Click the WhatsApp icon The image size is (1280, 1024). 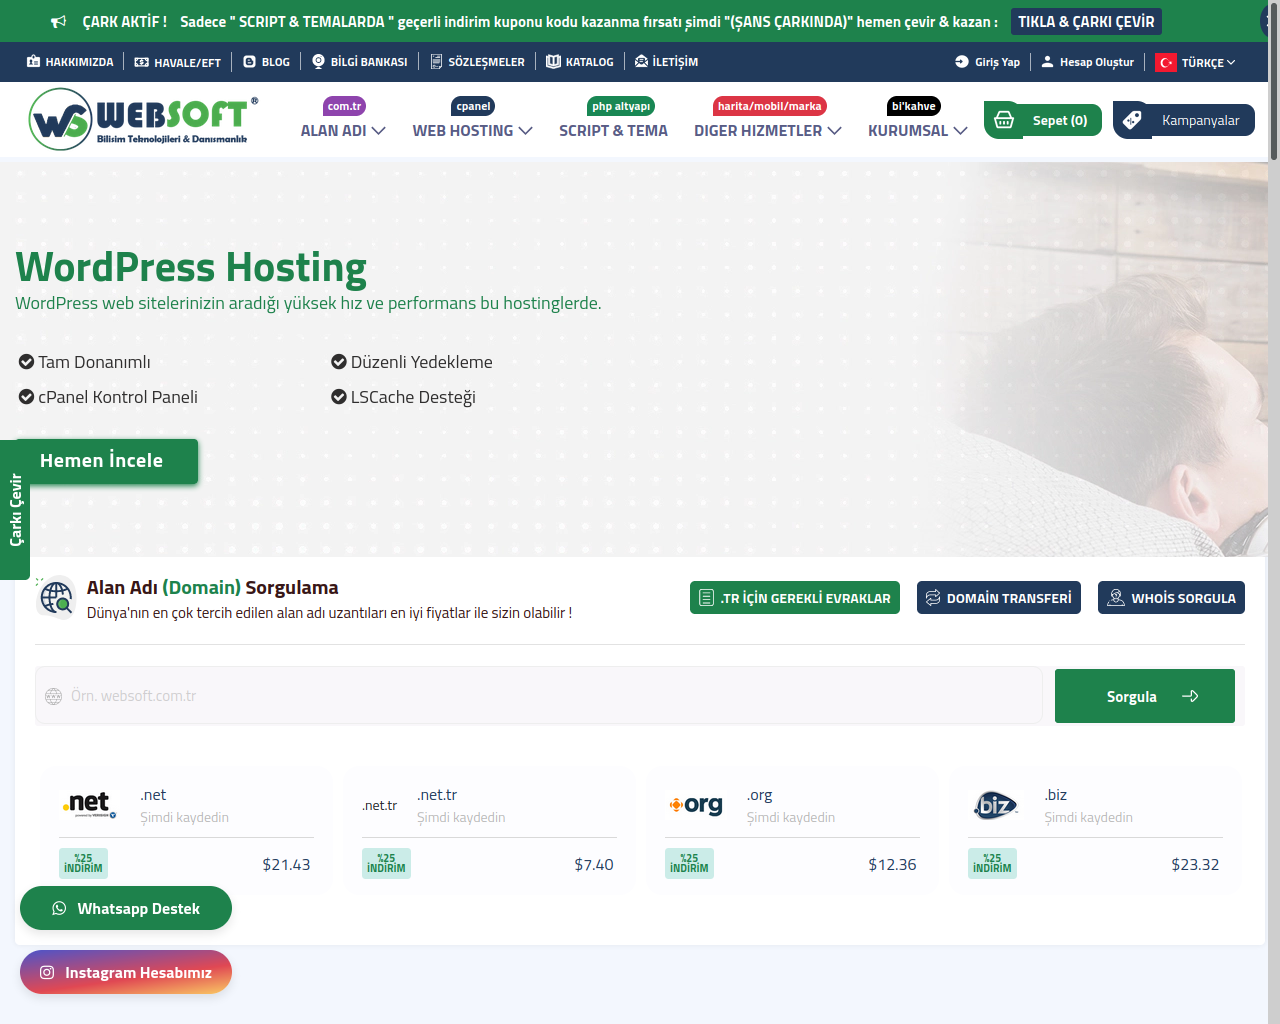(x=59, y=909)
